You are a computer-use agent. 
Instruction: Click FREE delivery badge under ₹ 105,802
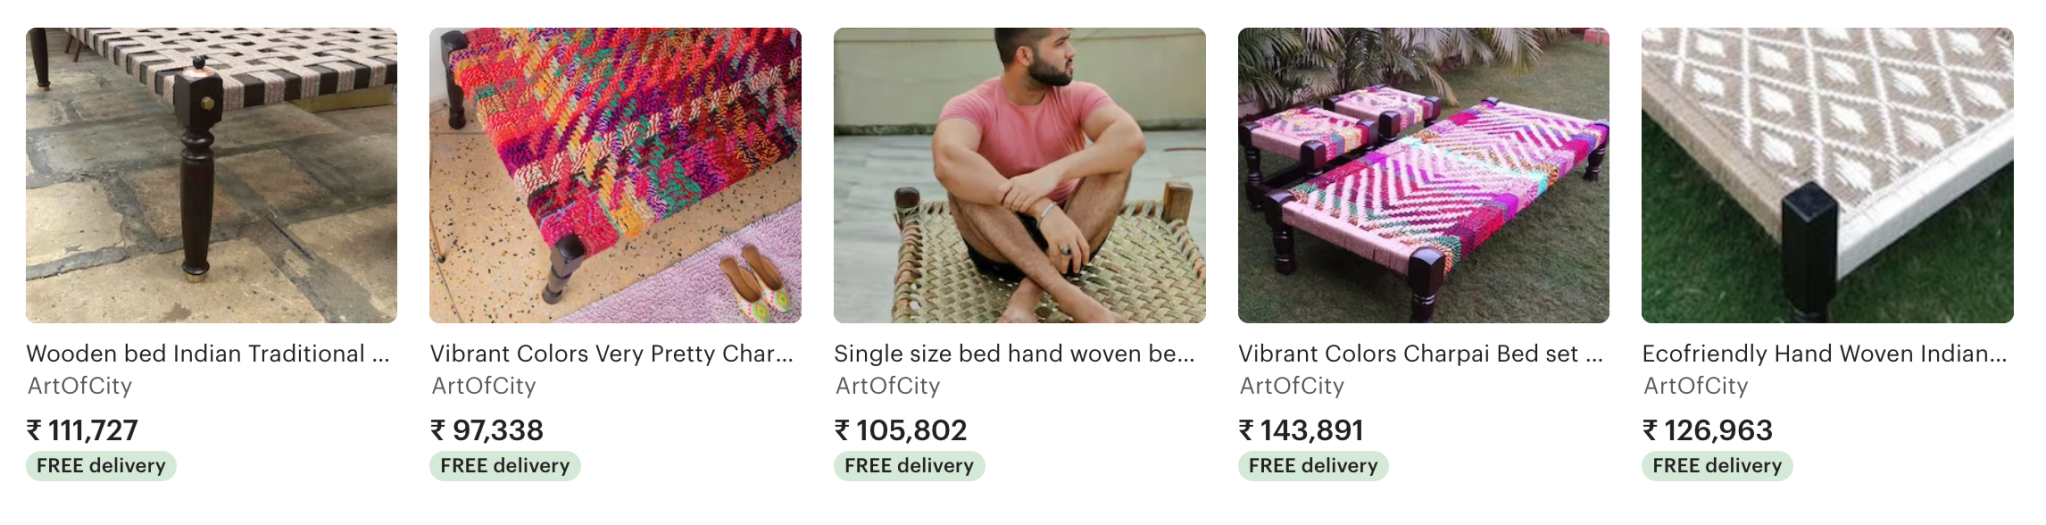(x=909, y=466)
